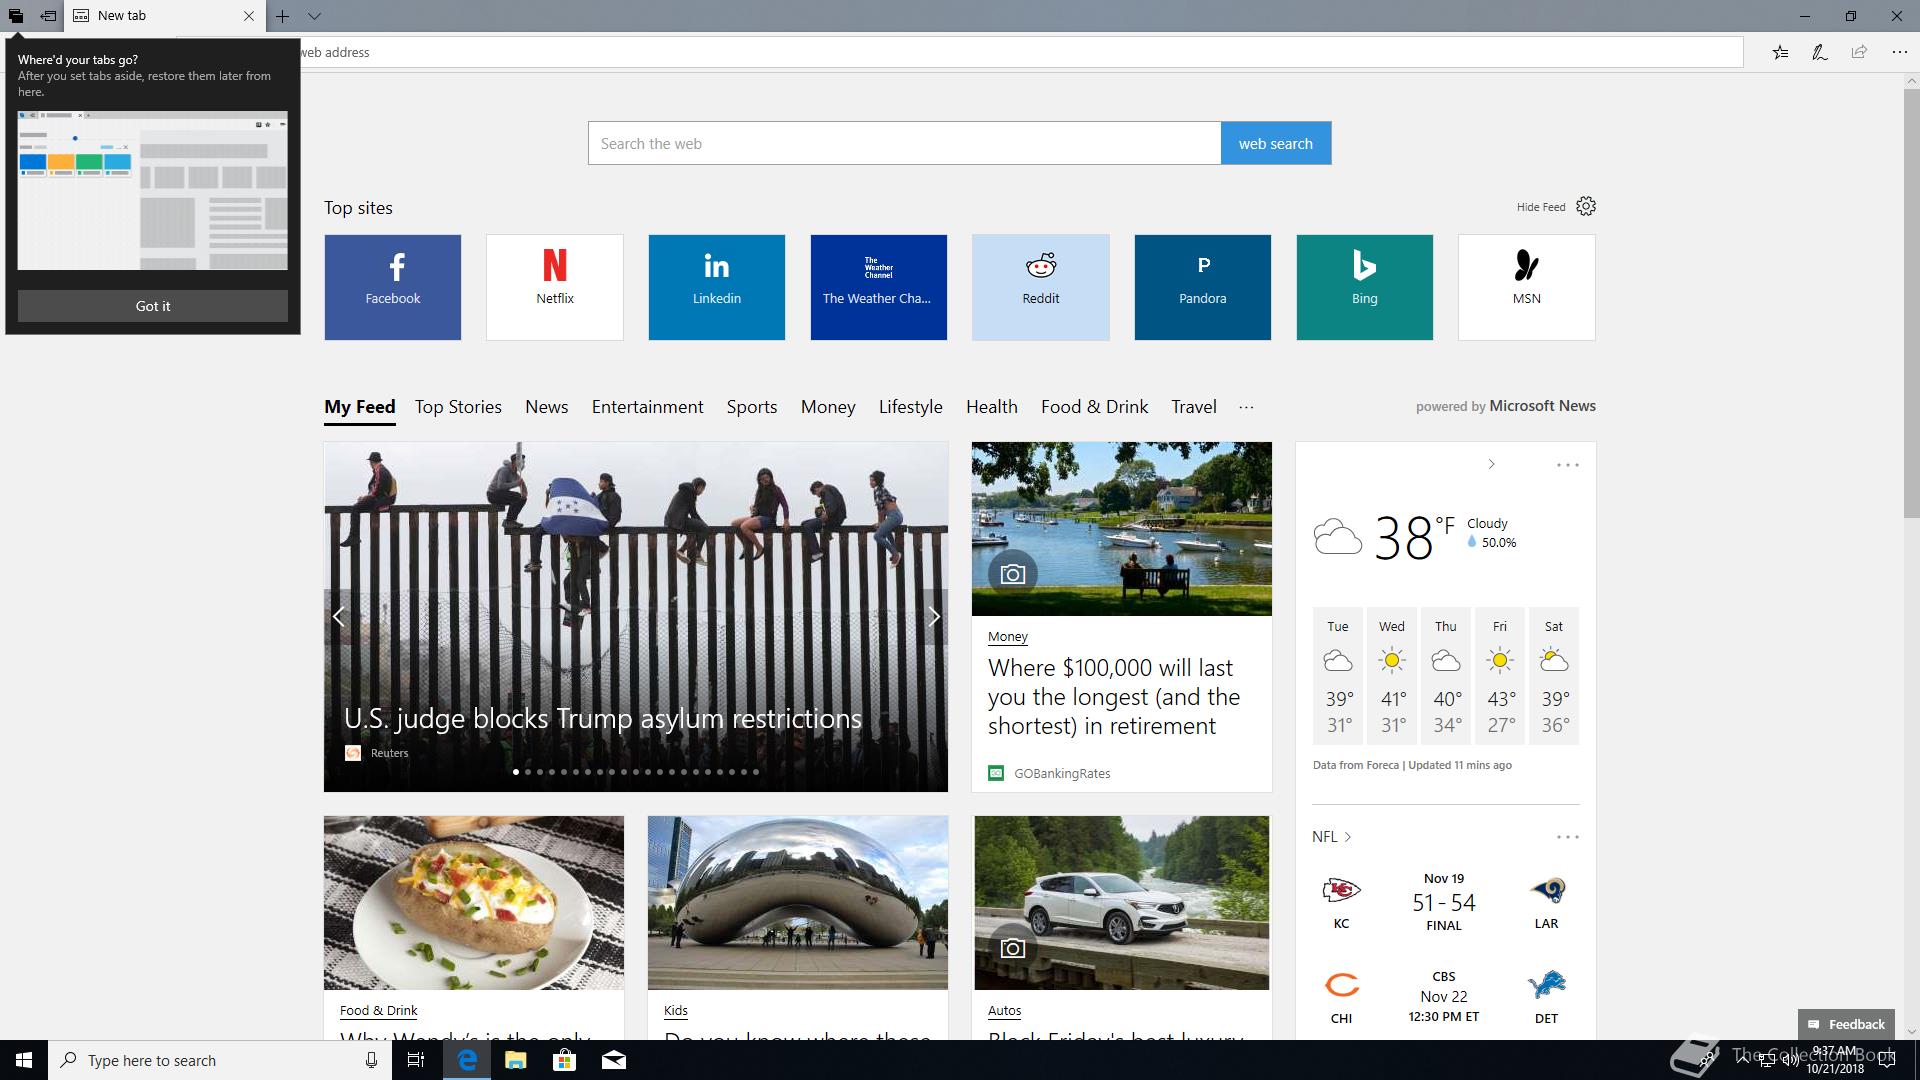Open the baked potato article image
The image size is (1920, 1080).
pos(474,903)
